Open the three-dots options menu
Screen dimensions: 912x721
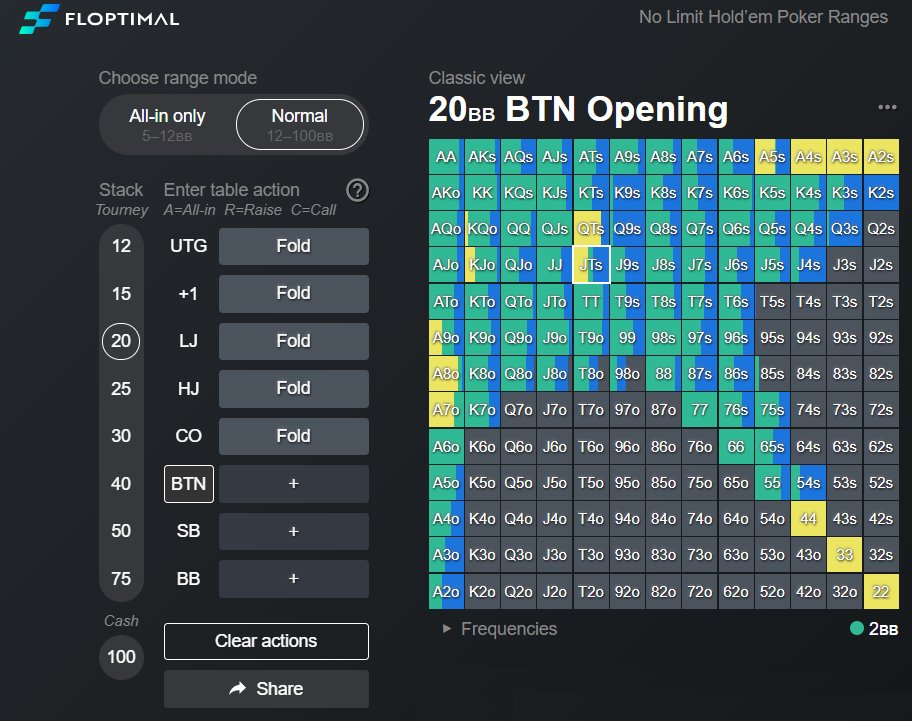(x=887, y=107)
